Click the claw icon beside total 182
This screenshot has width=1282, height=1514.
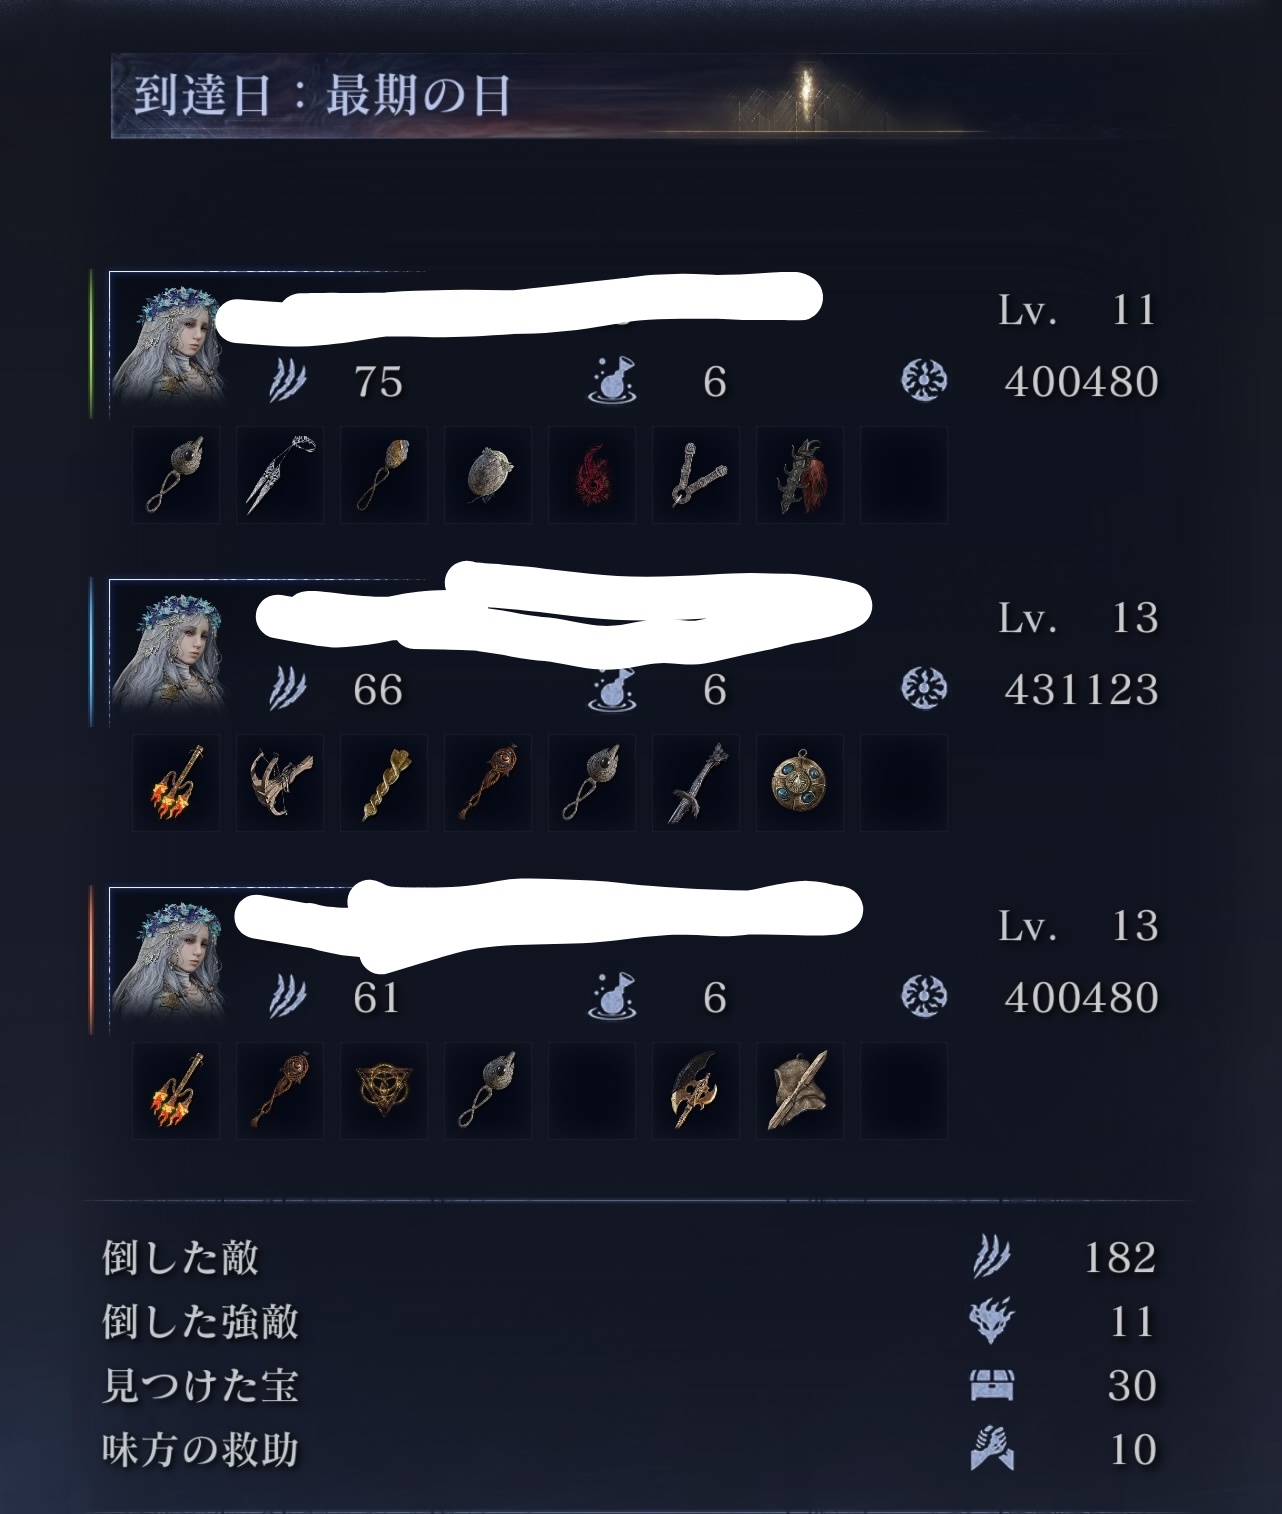coord(992,1257)
